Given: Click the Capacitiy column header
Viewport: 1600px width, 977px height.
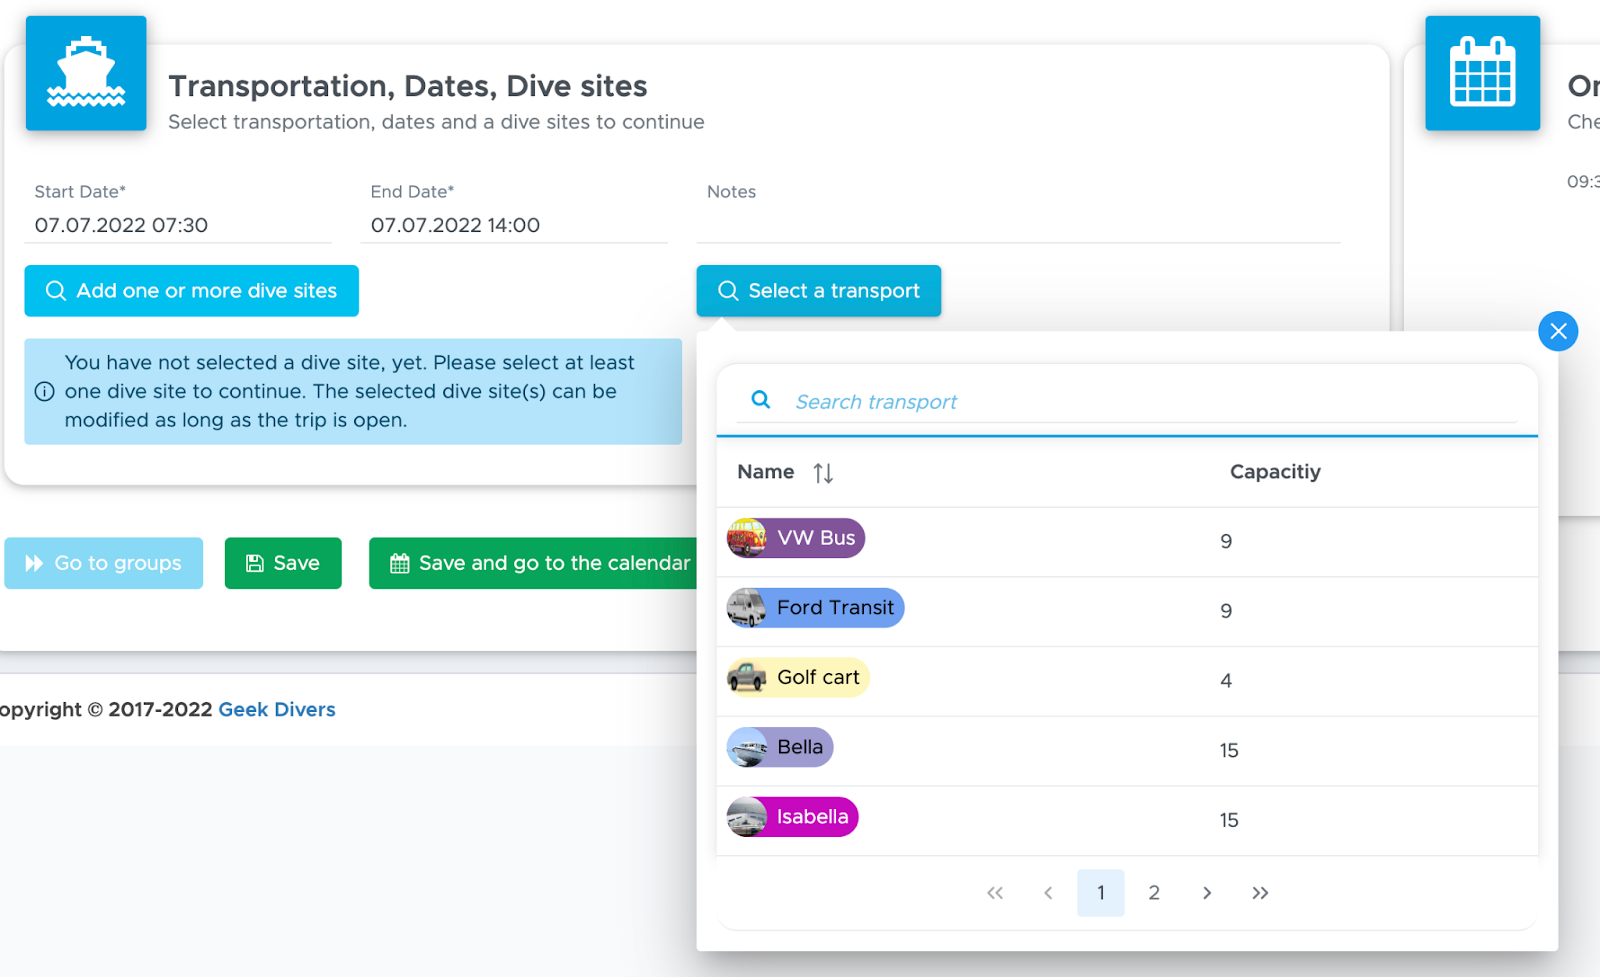Looking at the screenshot, I should coord(1275,472).
